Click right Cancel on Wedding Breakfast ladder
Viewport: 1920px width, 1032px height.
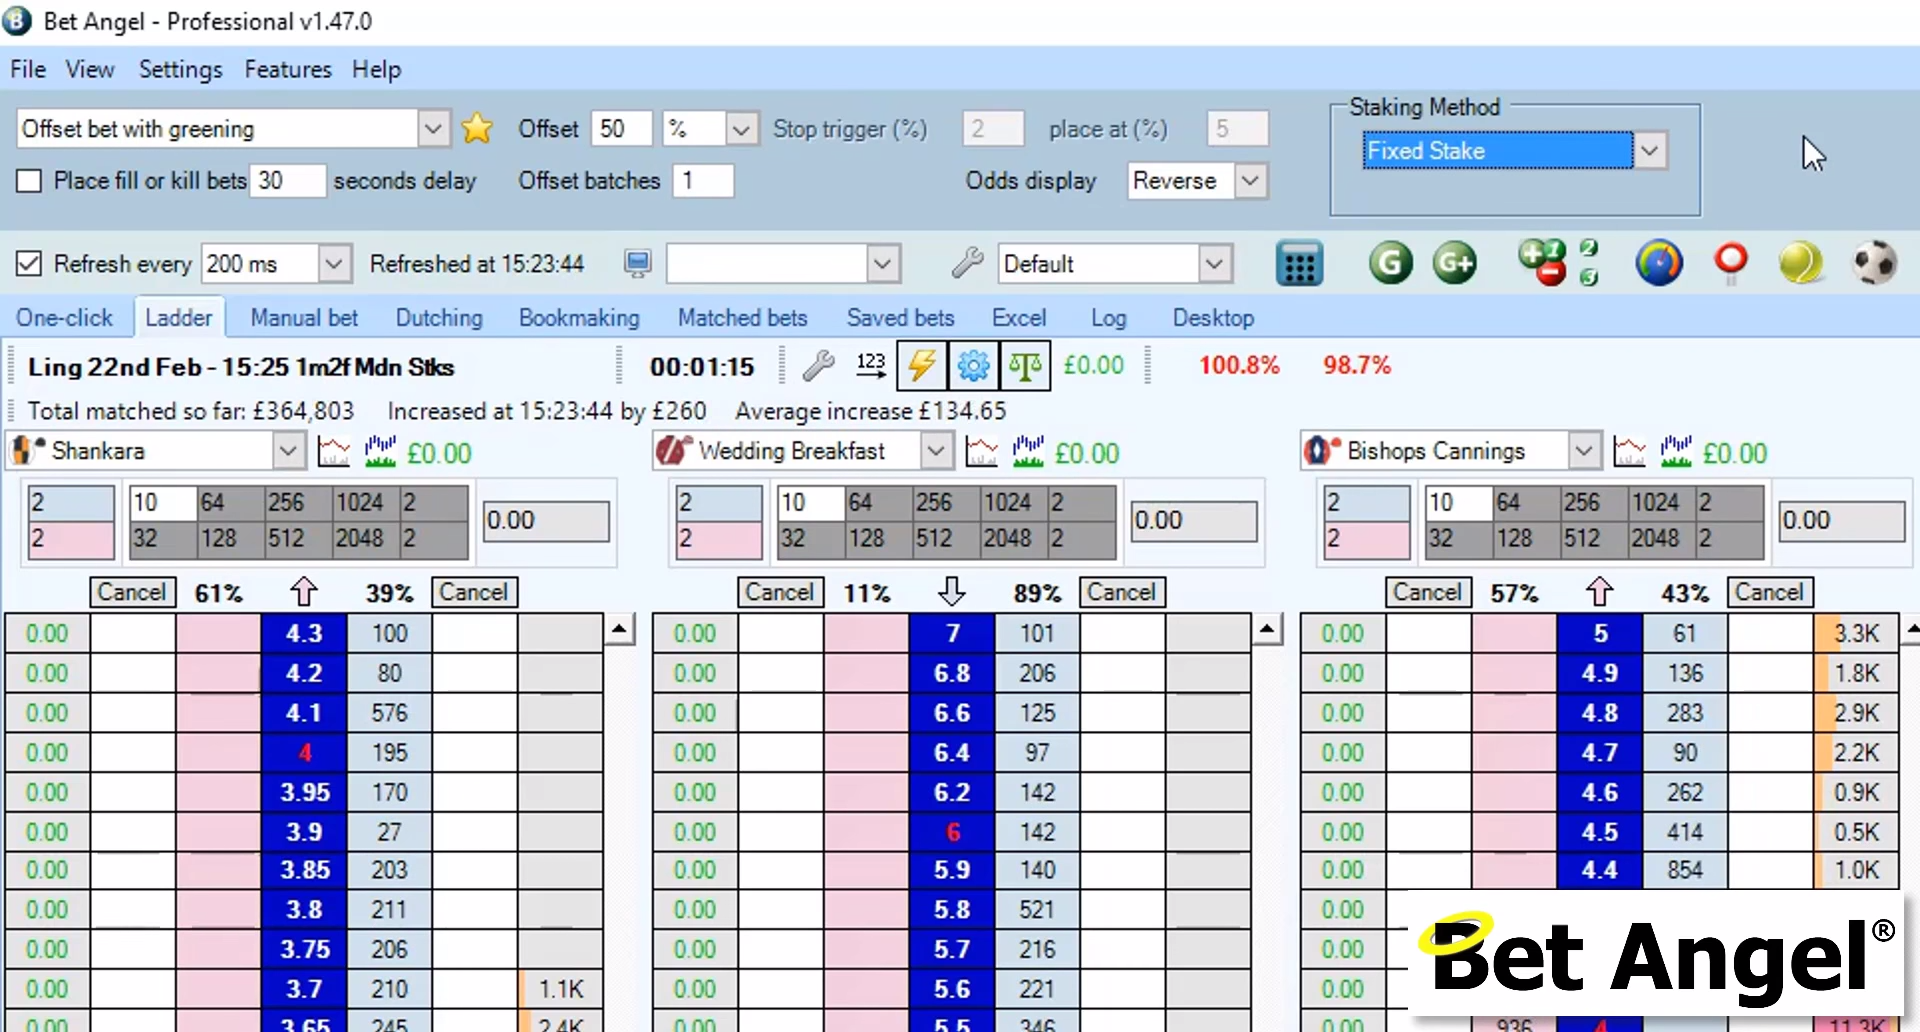(x=1122, y=592)
